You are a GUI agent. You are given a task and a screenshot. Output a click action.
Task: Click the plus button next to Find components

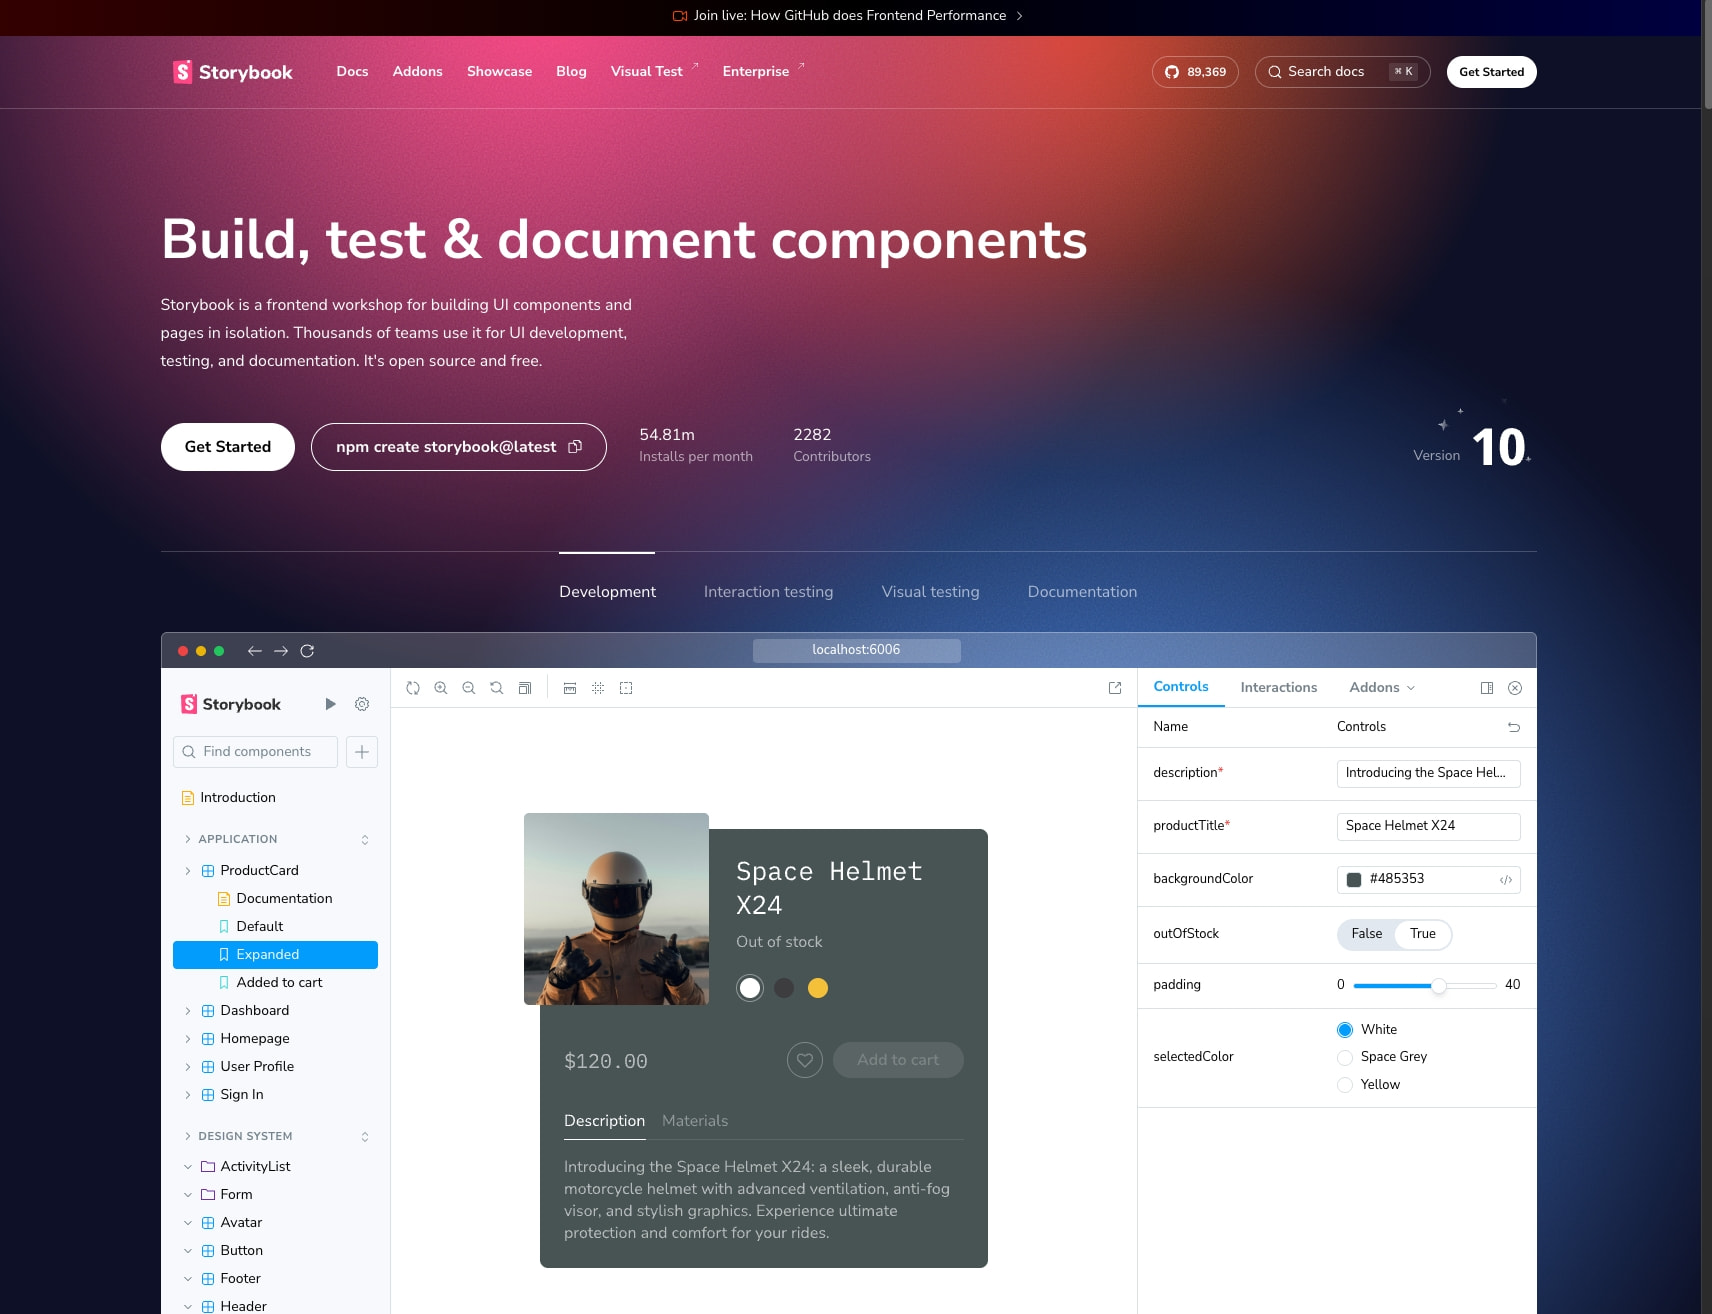pos(362,752)
